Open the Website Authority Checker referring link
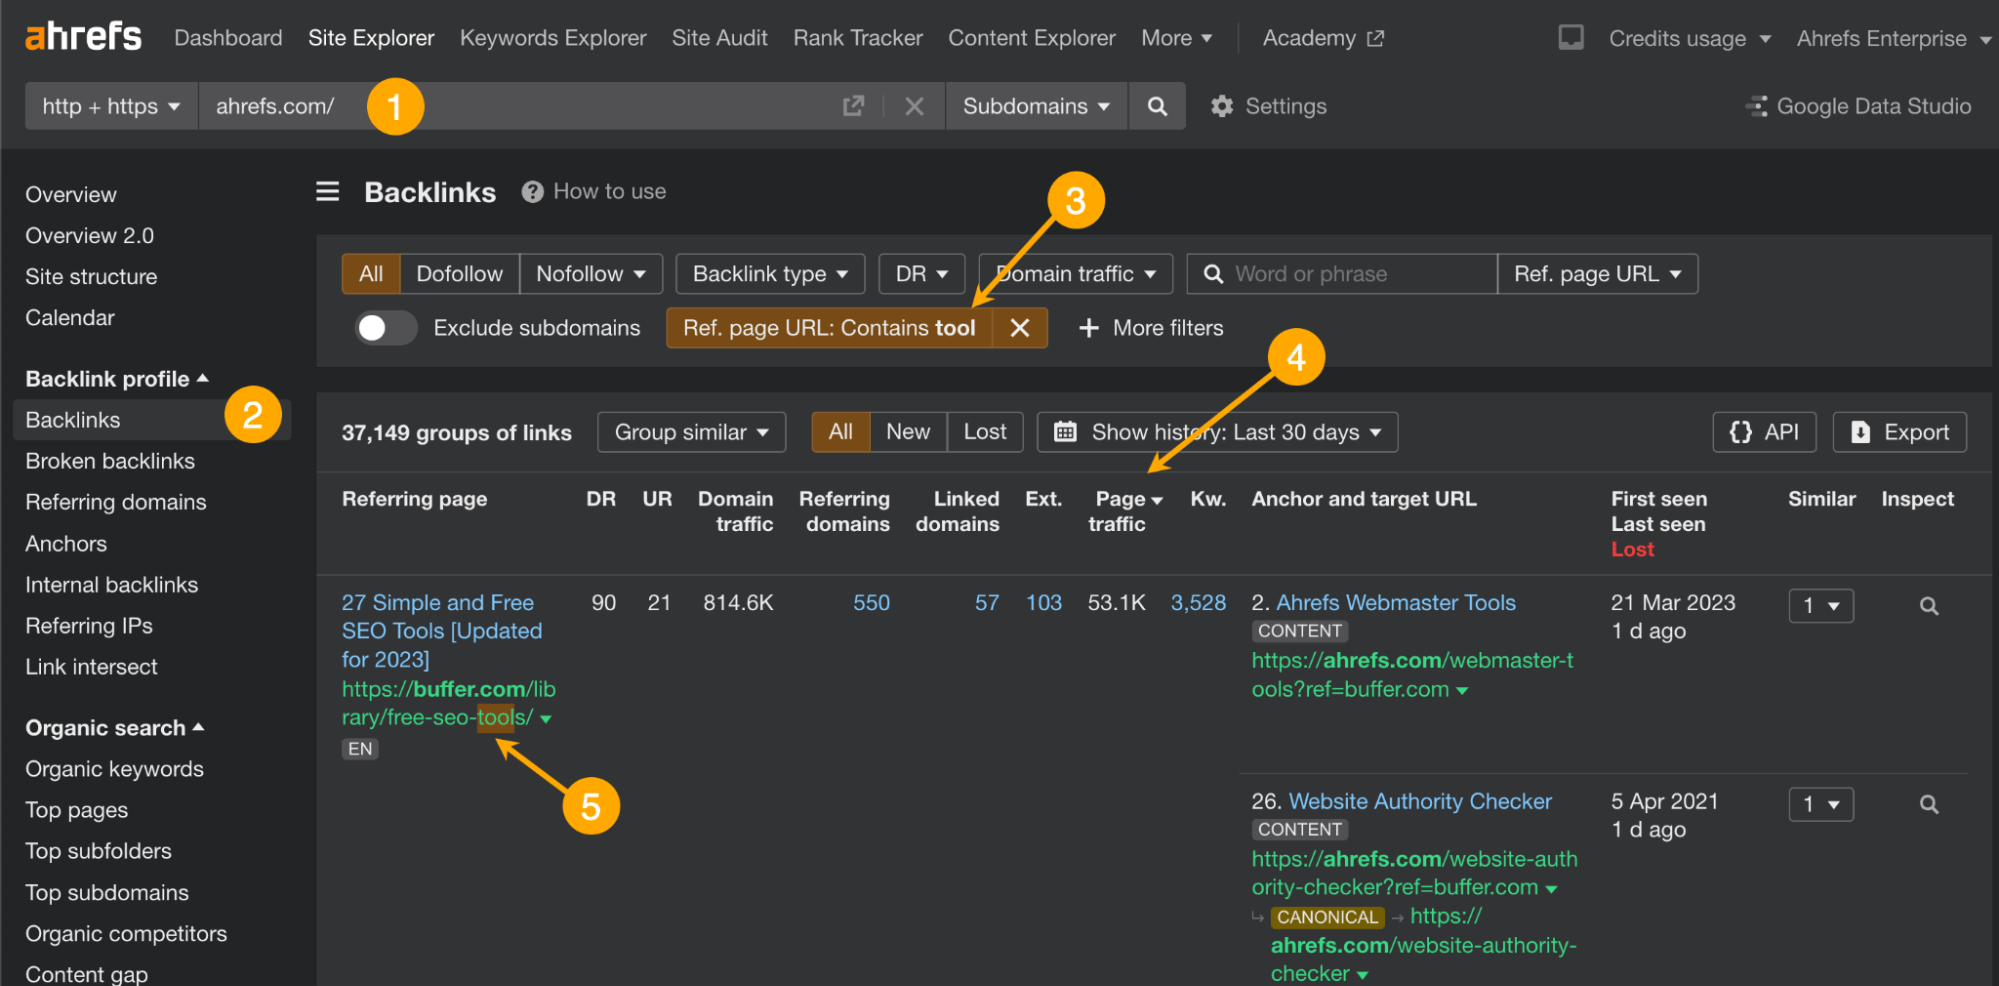The image size is (1999, 986). tap(1419, 801)
